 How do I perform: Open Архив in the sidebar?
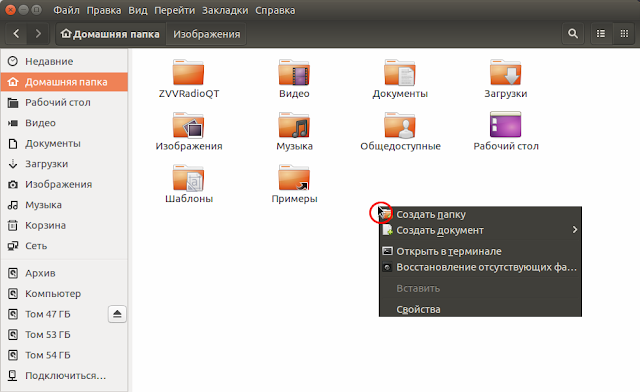tap(64, 273)
